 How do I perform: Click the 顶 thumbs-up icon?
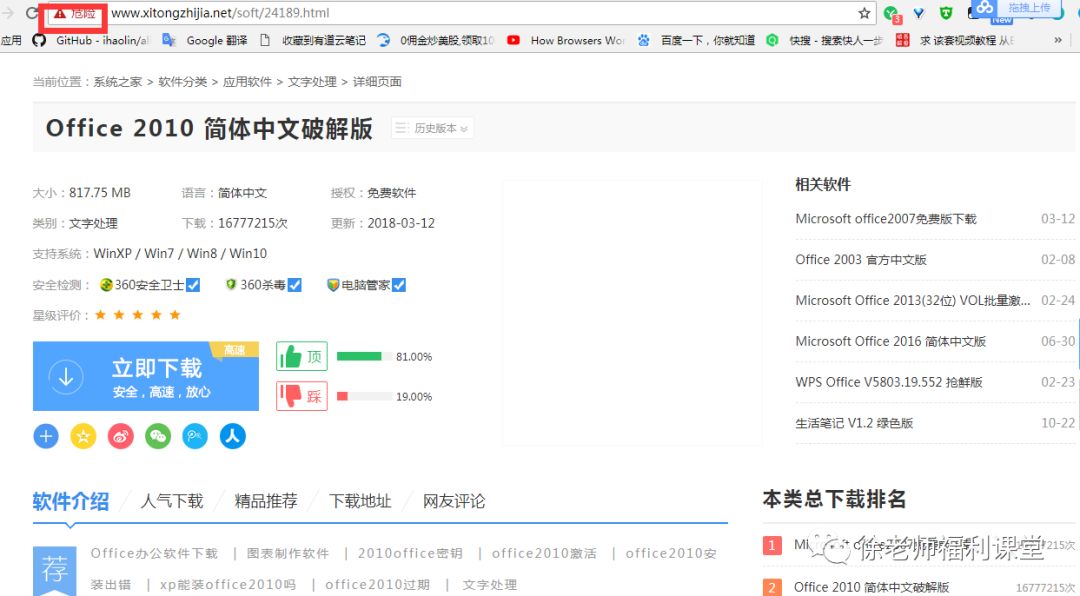point(301,356)
